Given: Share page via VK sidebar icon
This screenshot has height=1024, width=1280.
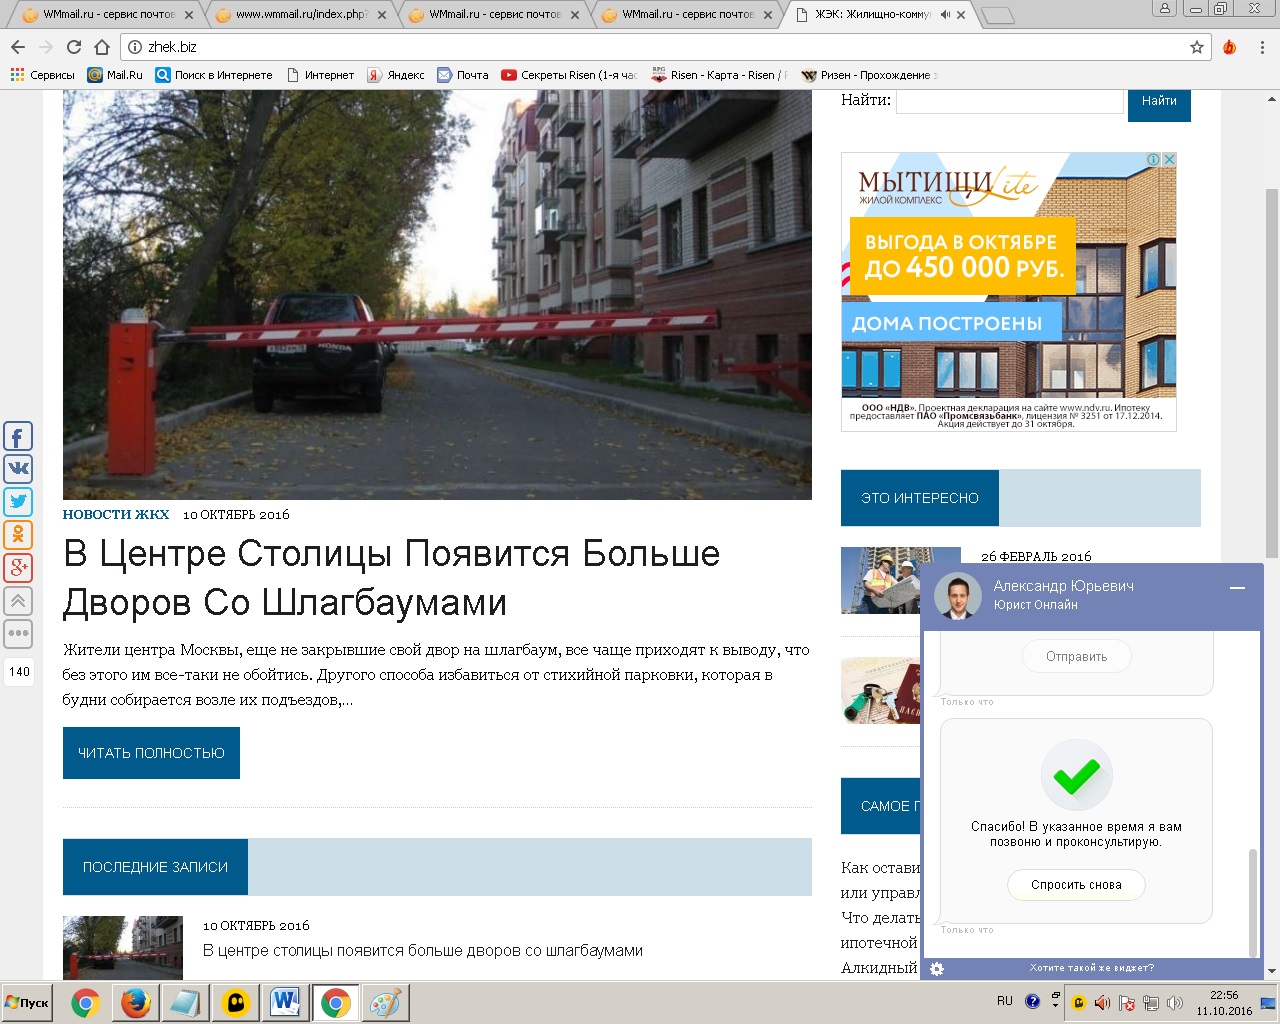Looking at the screenshot, I should 18,469.
